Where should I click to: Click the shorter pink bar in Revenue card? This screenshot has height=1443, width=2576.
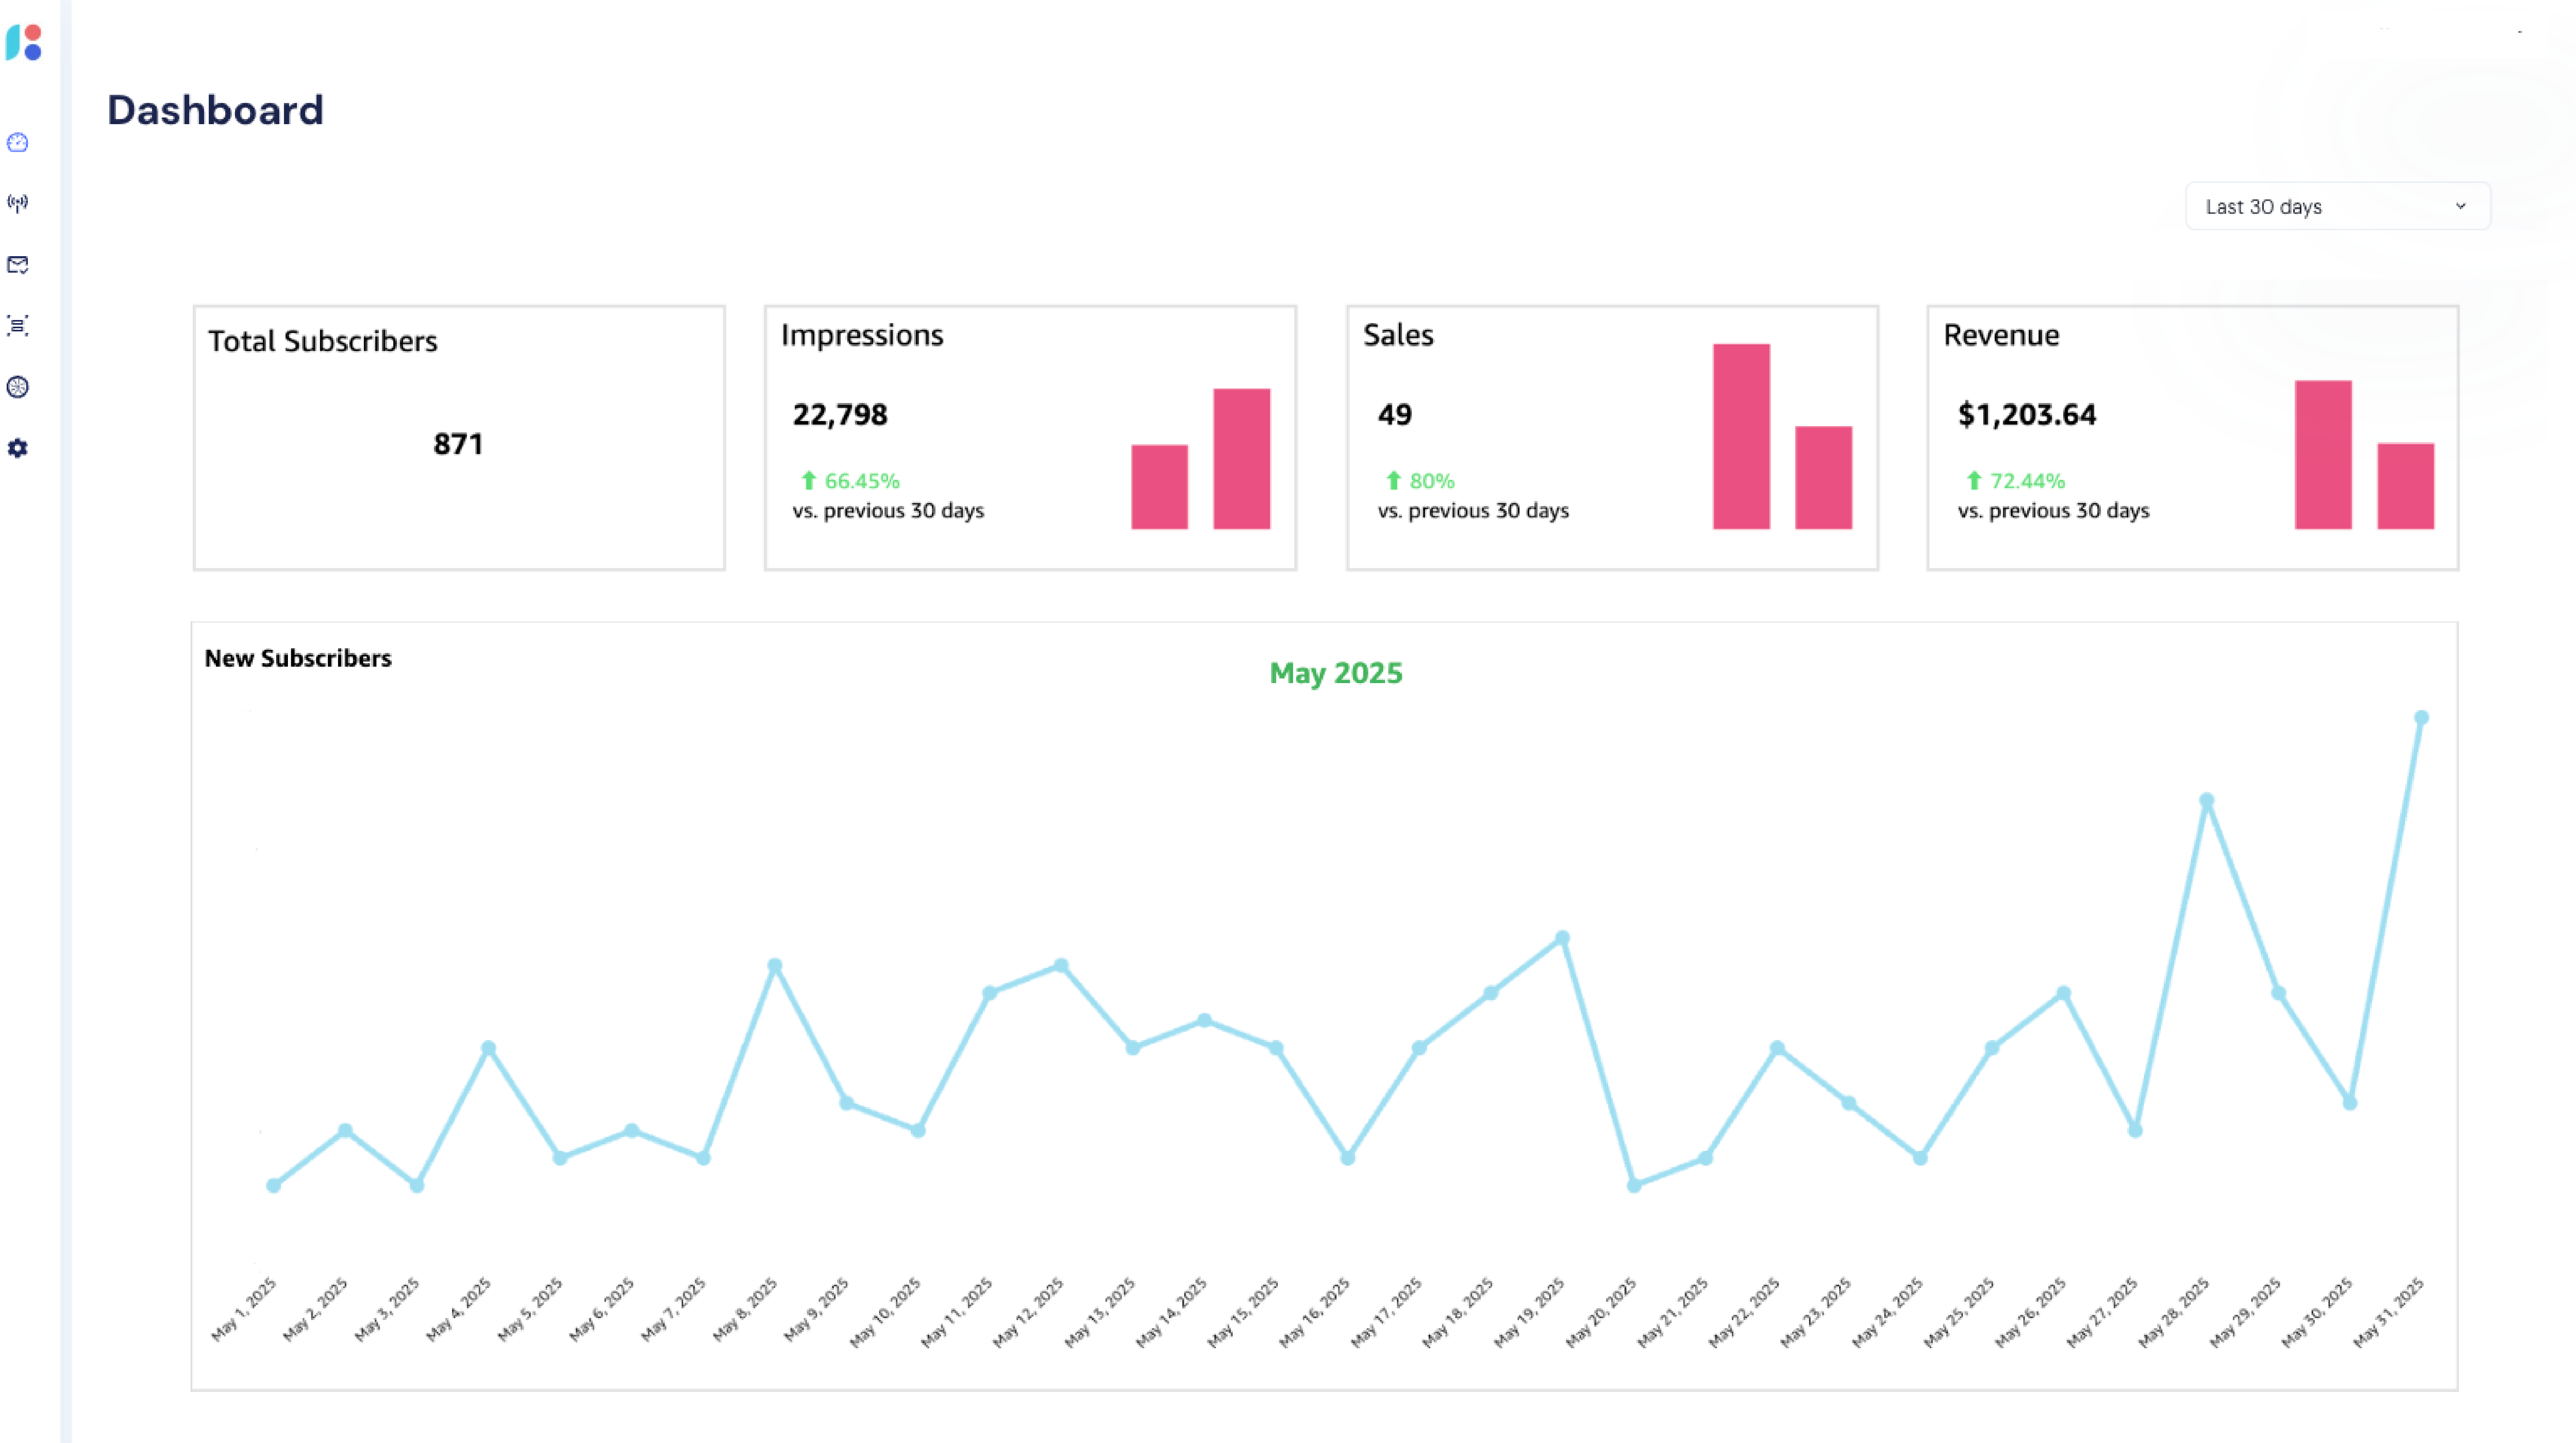(2406, 486)
